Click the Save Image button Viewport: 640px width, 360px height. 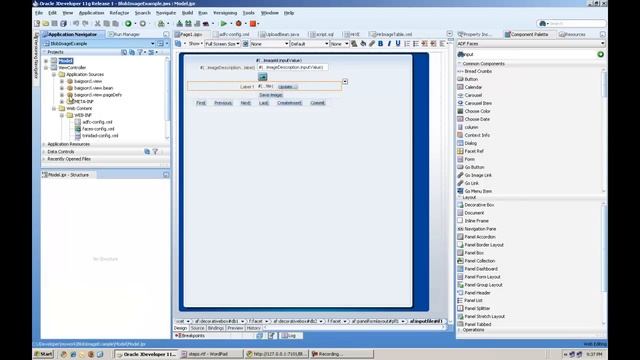(x=271, y=95)
